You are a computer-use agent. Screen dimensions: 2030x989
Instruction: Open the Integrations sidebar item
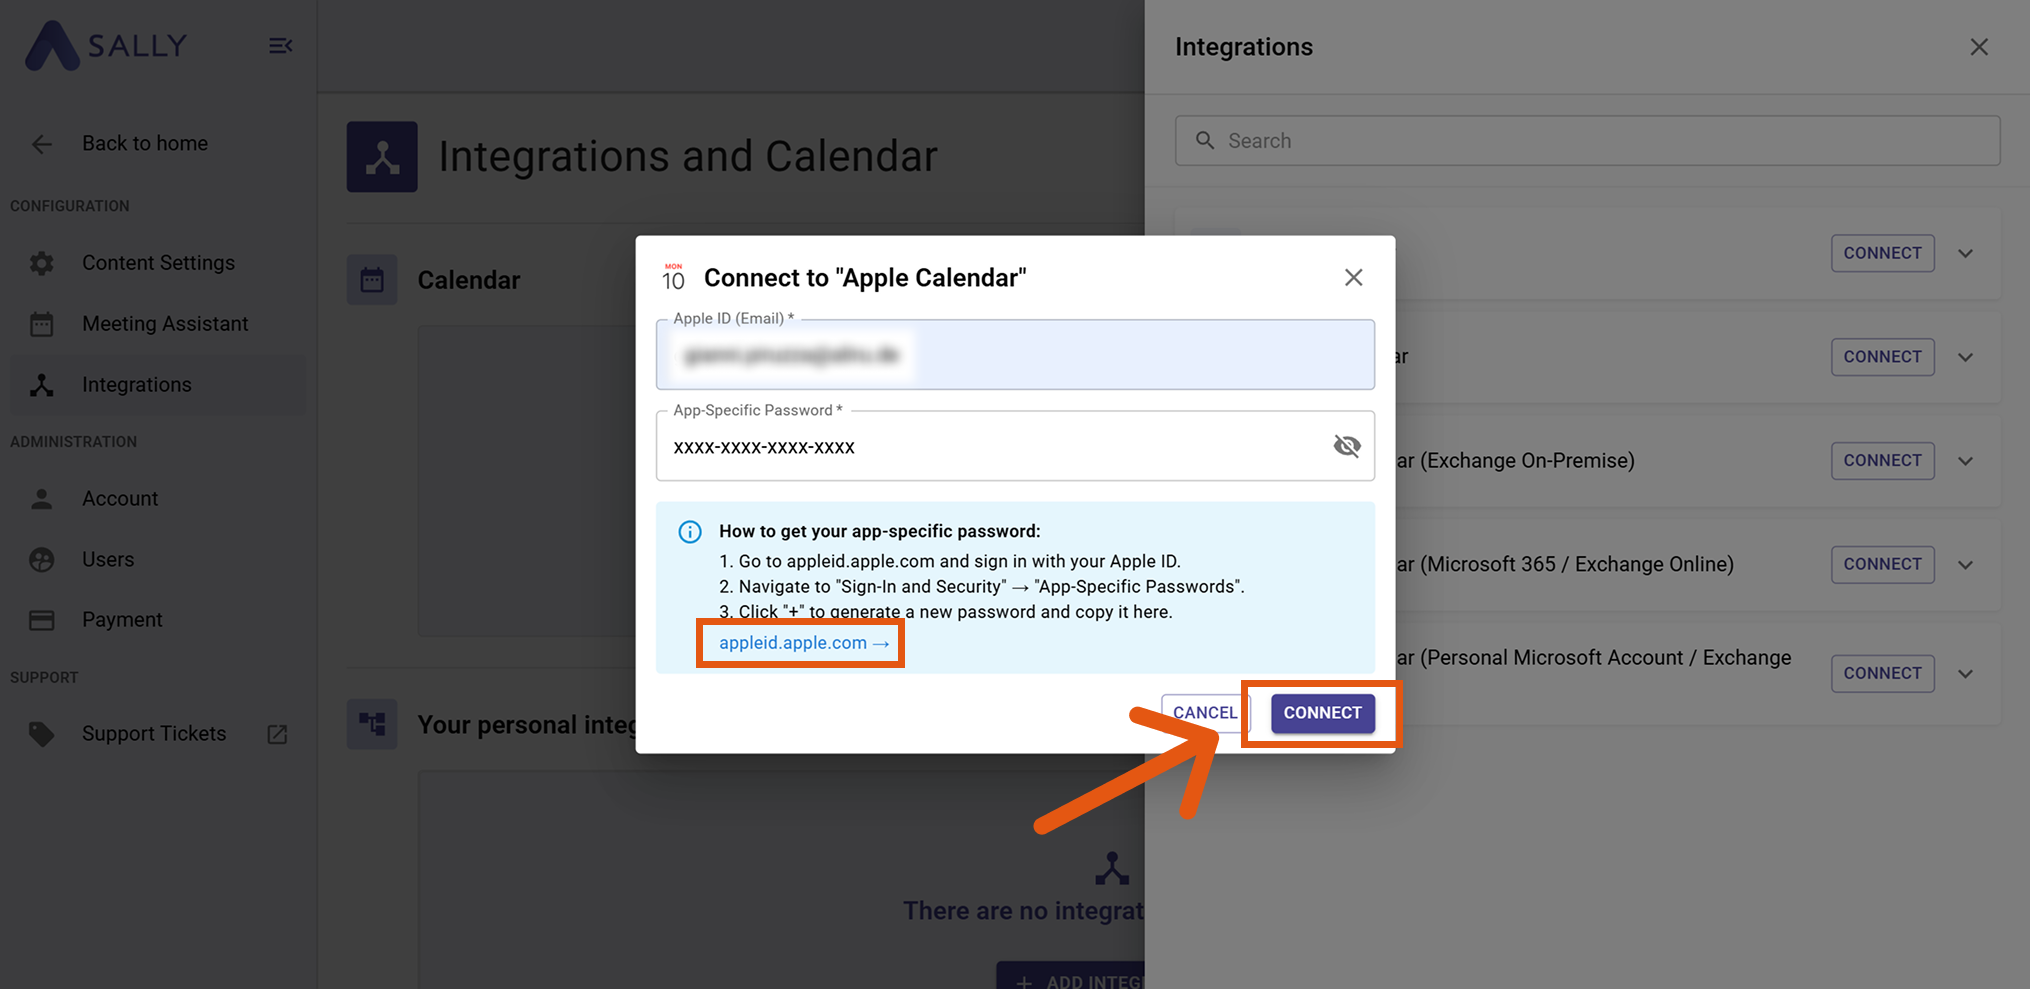[x=136, y=385]
